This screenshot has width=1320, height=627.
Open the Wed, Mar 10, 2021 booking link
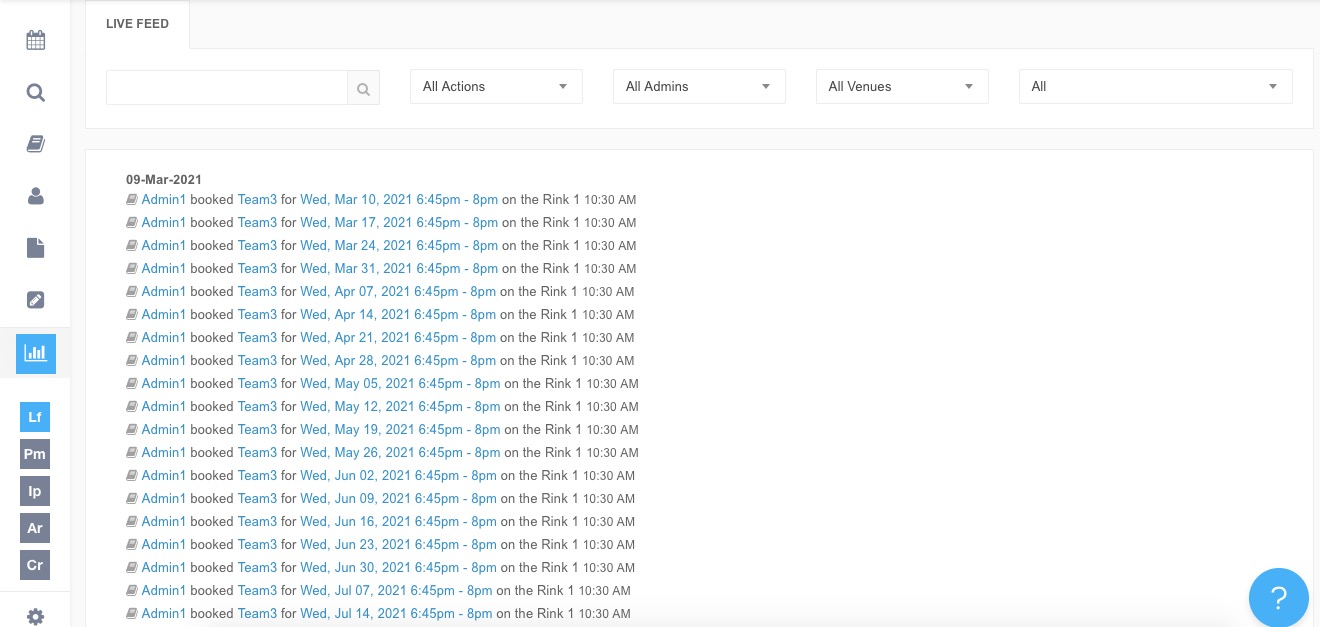(x=399, y=200)
